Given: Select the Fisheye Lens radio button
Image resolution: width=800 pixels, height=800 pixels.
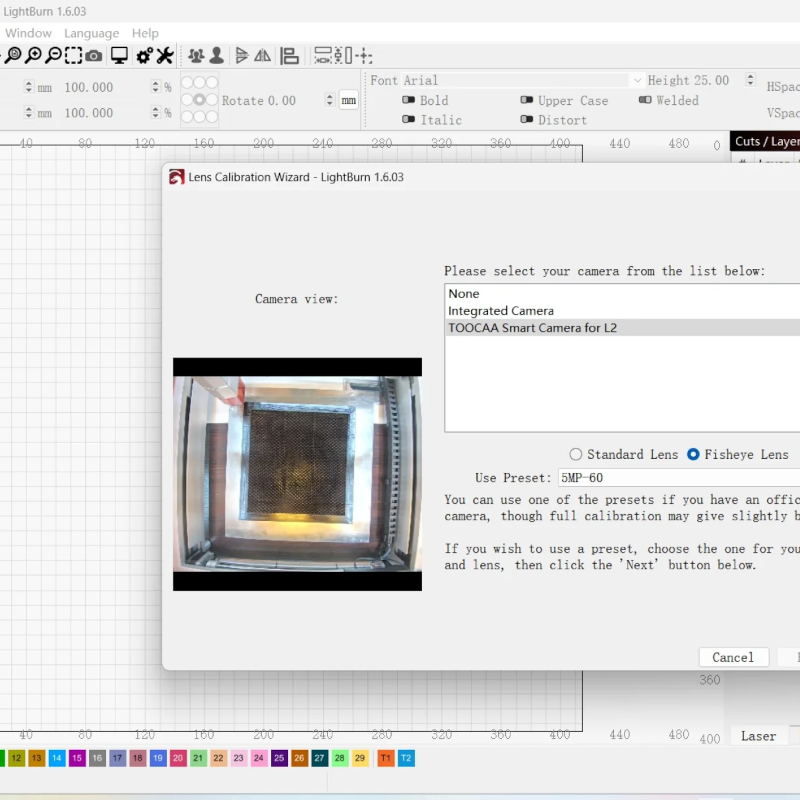Looking at the screenshot, I should [693, 454].
